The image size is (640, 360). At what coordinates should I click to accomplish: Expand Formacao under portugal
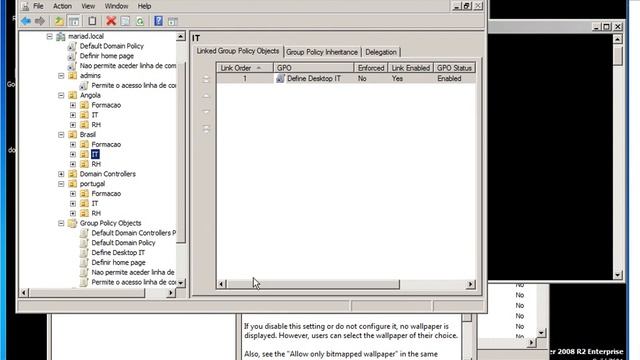coord(73,193)
